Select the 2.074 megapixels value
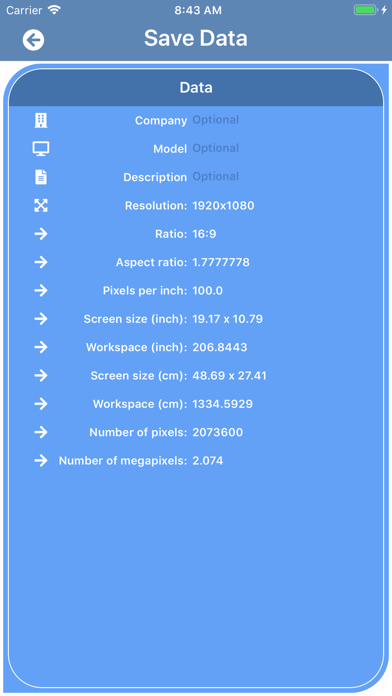The width and height of the screenshot is (392, 696). coord(208,461)
